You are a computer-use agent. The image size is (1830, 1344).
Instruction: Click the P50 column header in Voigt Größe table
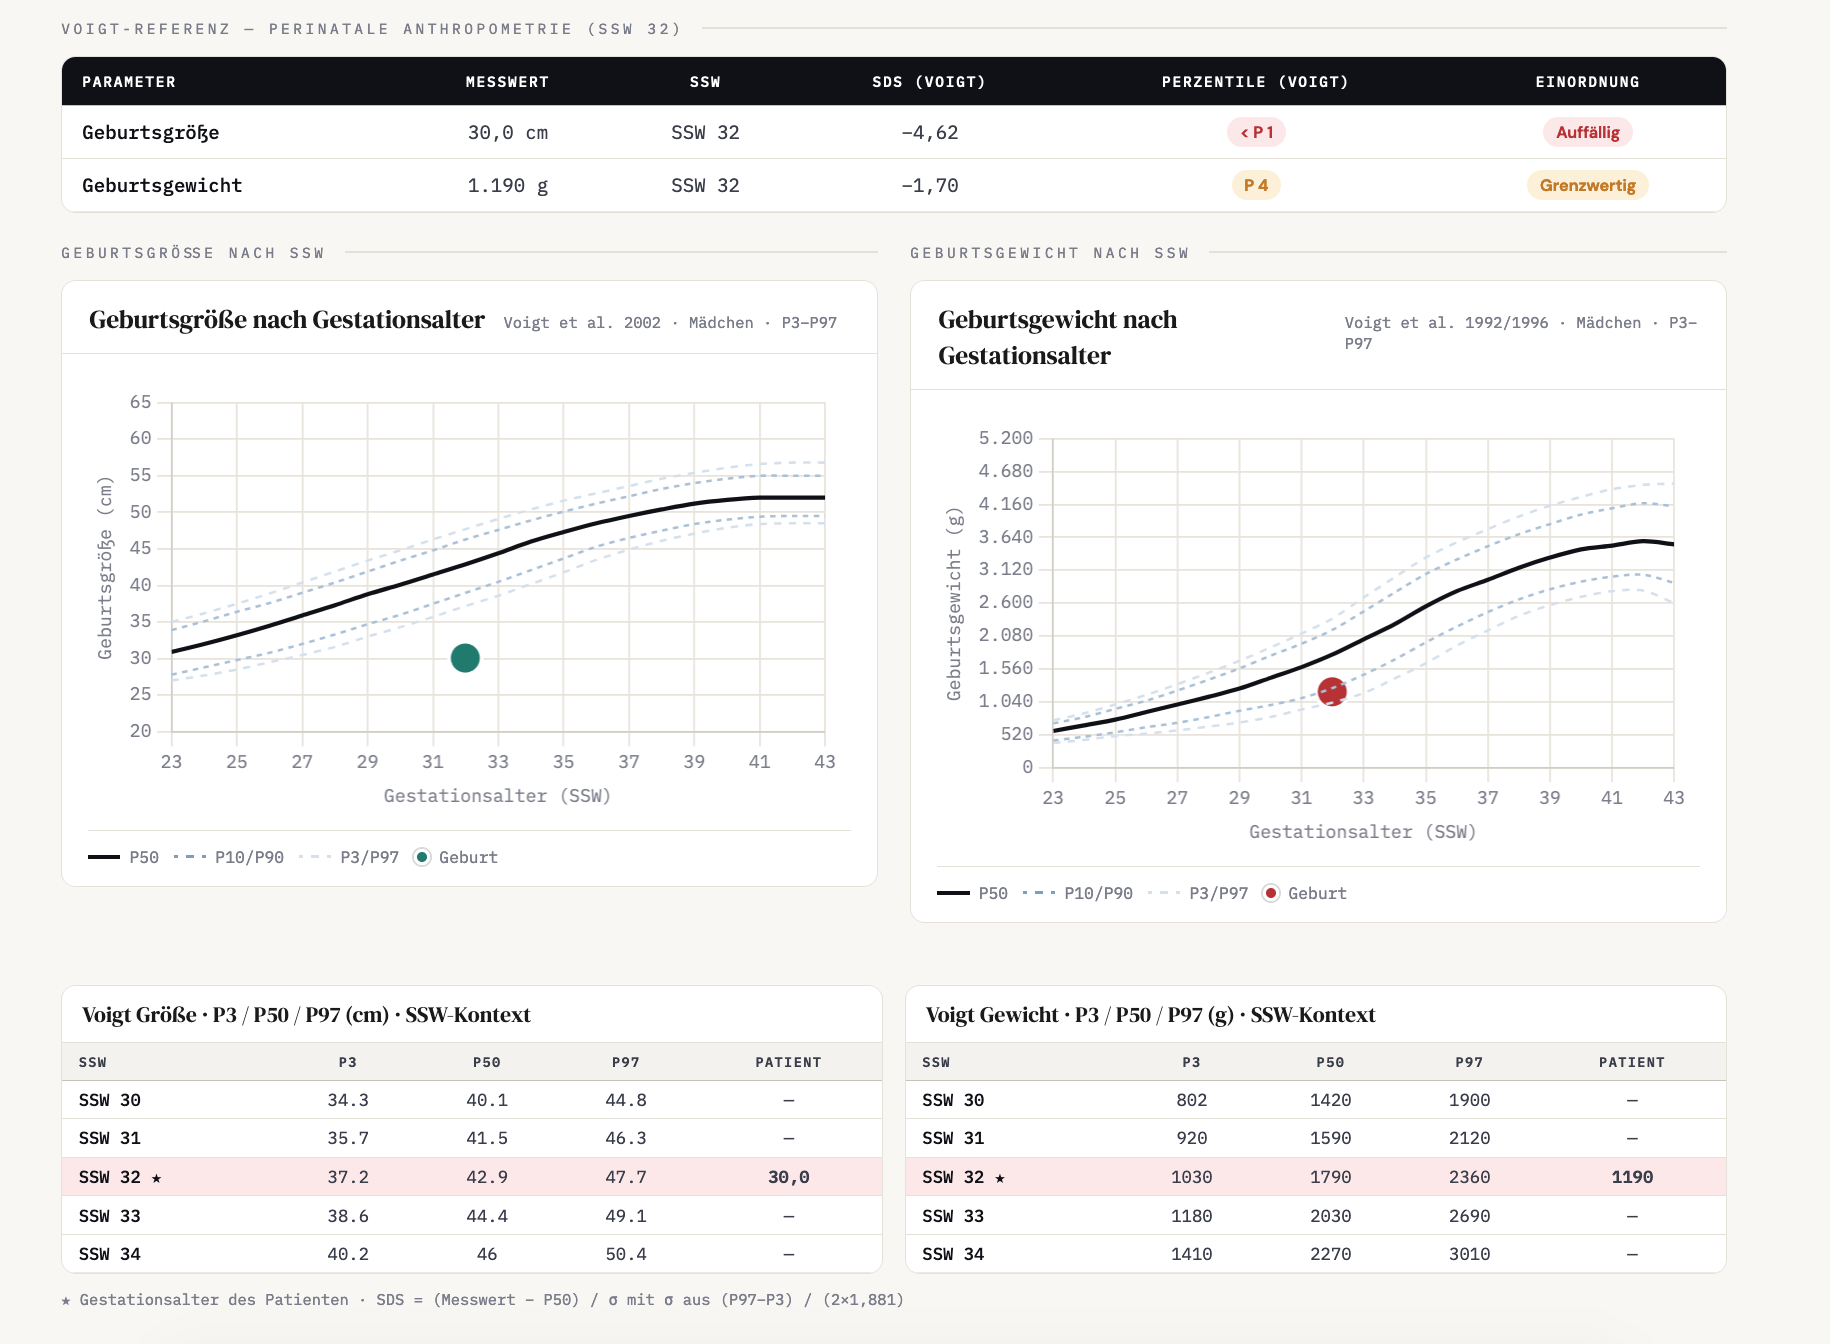487,1062
